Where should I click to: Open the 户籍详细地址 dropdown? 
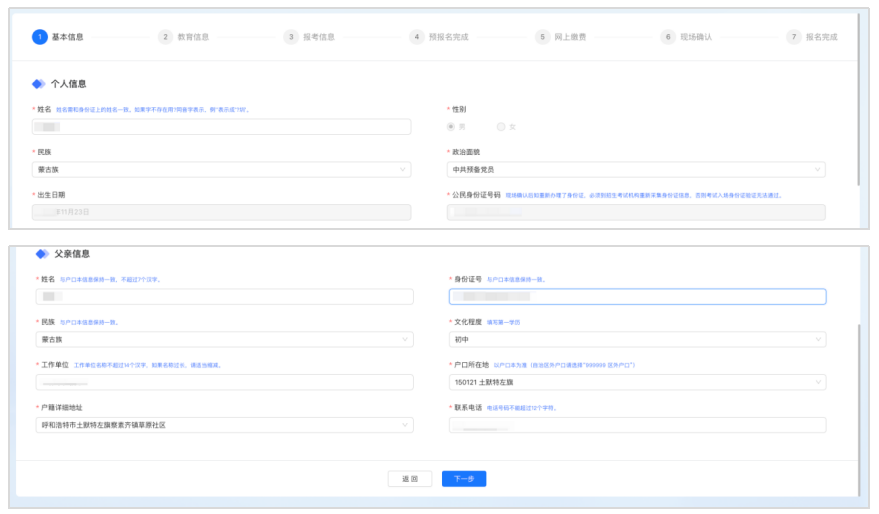tap(224, 425)
